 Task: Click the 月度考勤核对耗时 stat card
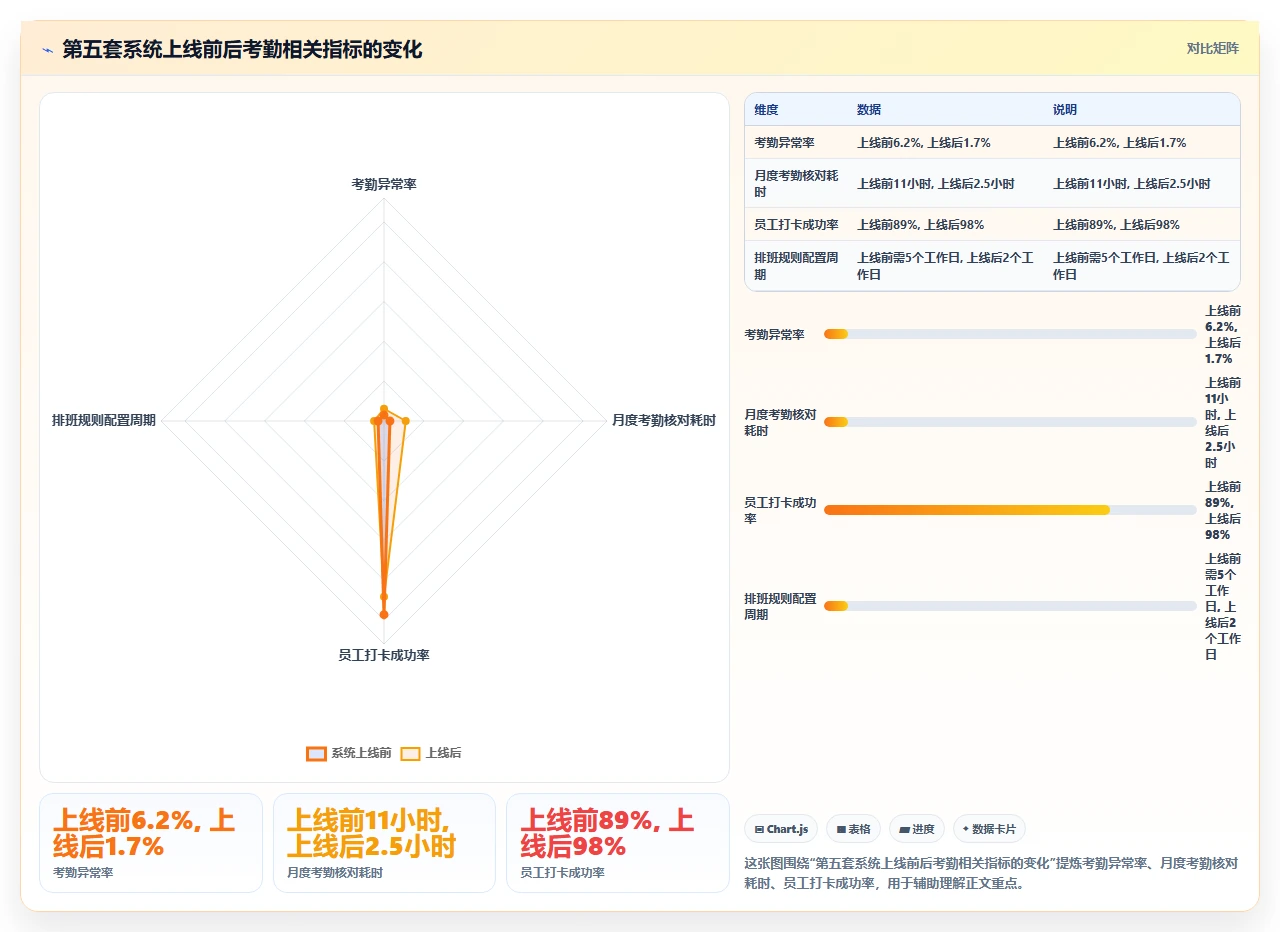click(x=384, y=843)
